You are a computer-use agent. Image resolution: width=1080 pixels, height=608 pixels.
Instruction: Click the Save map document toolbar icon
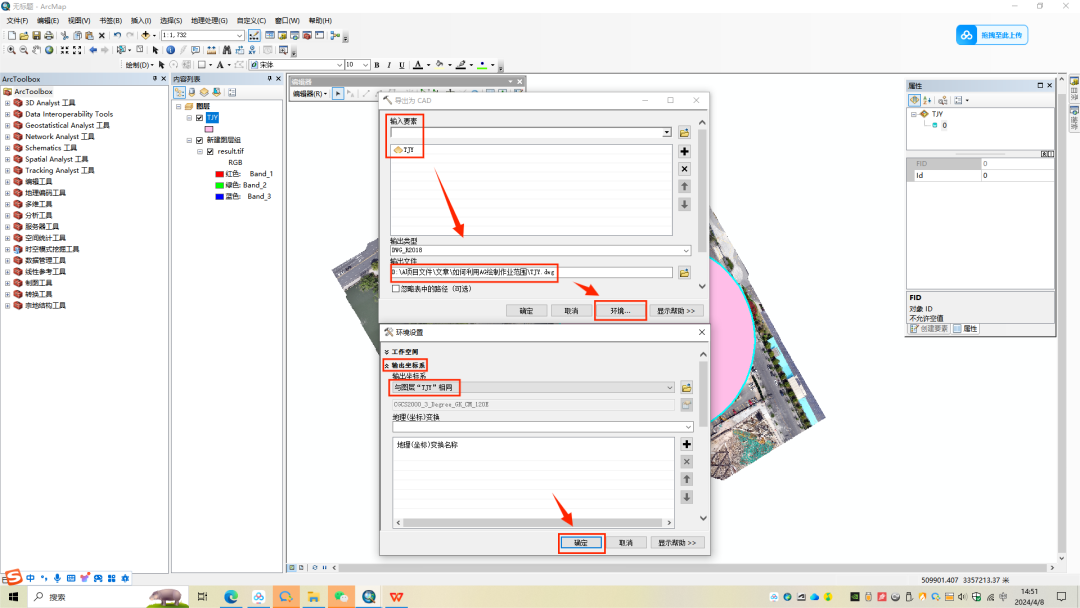click(x=37, y=35)
